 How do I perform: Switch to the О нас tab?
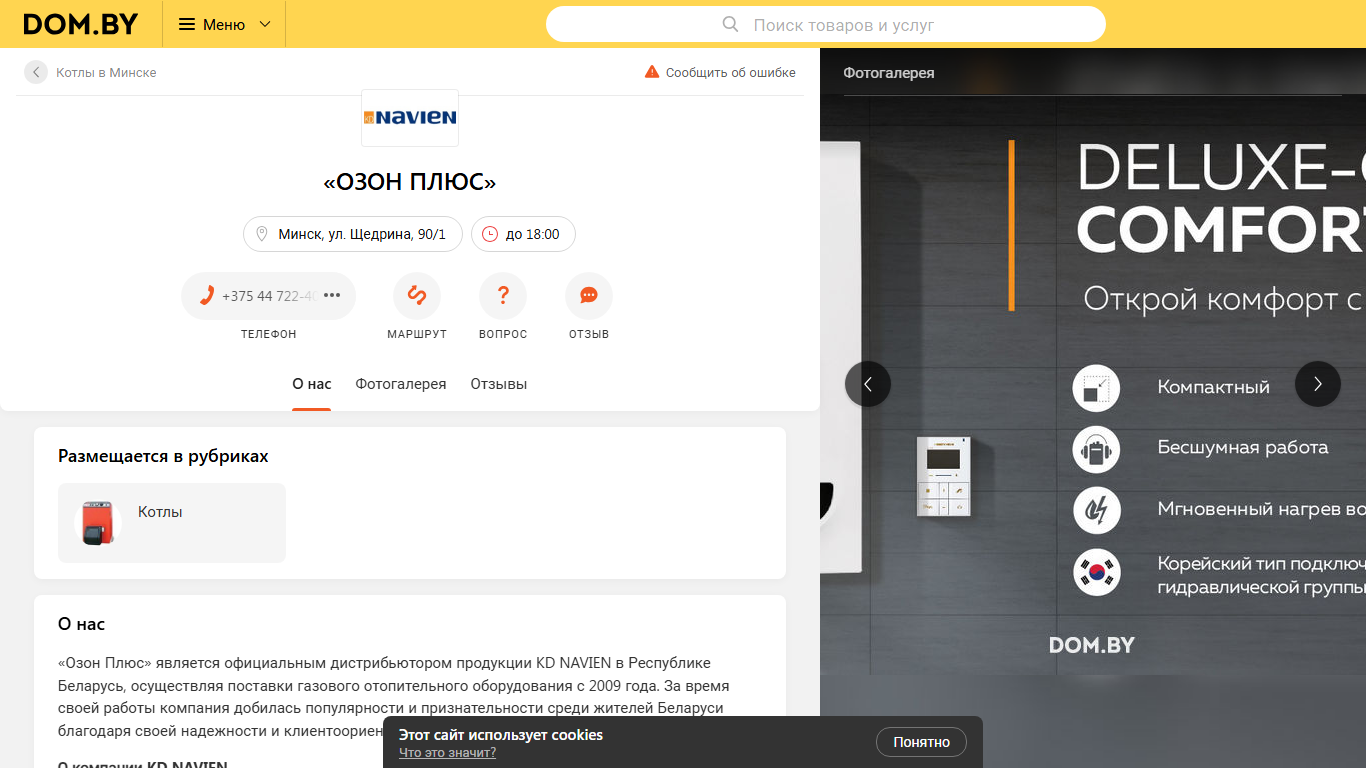(312, 384)
